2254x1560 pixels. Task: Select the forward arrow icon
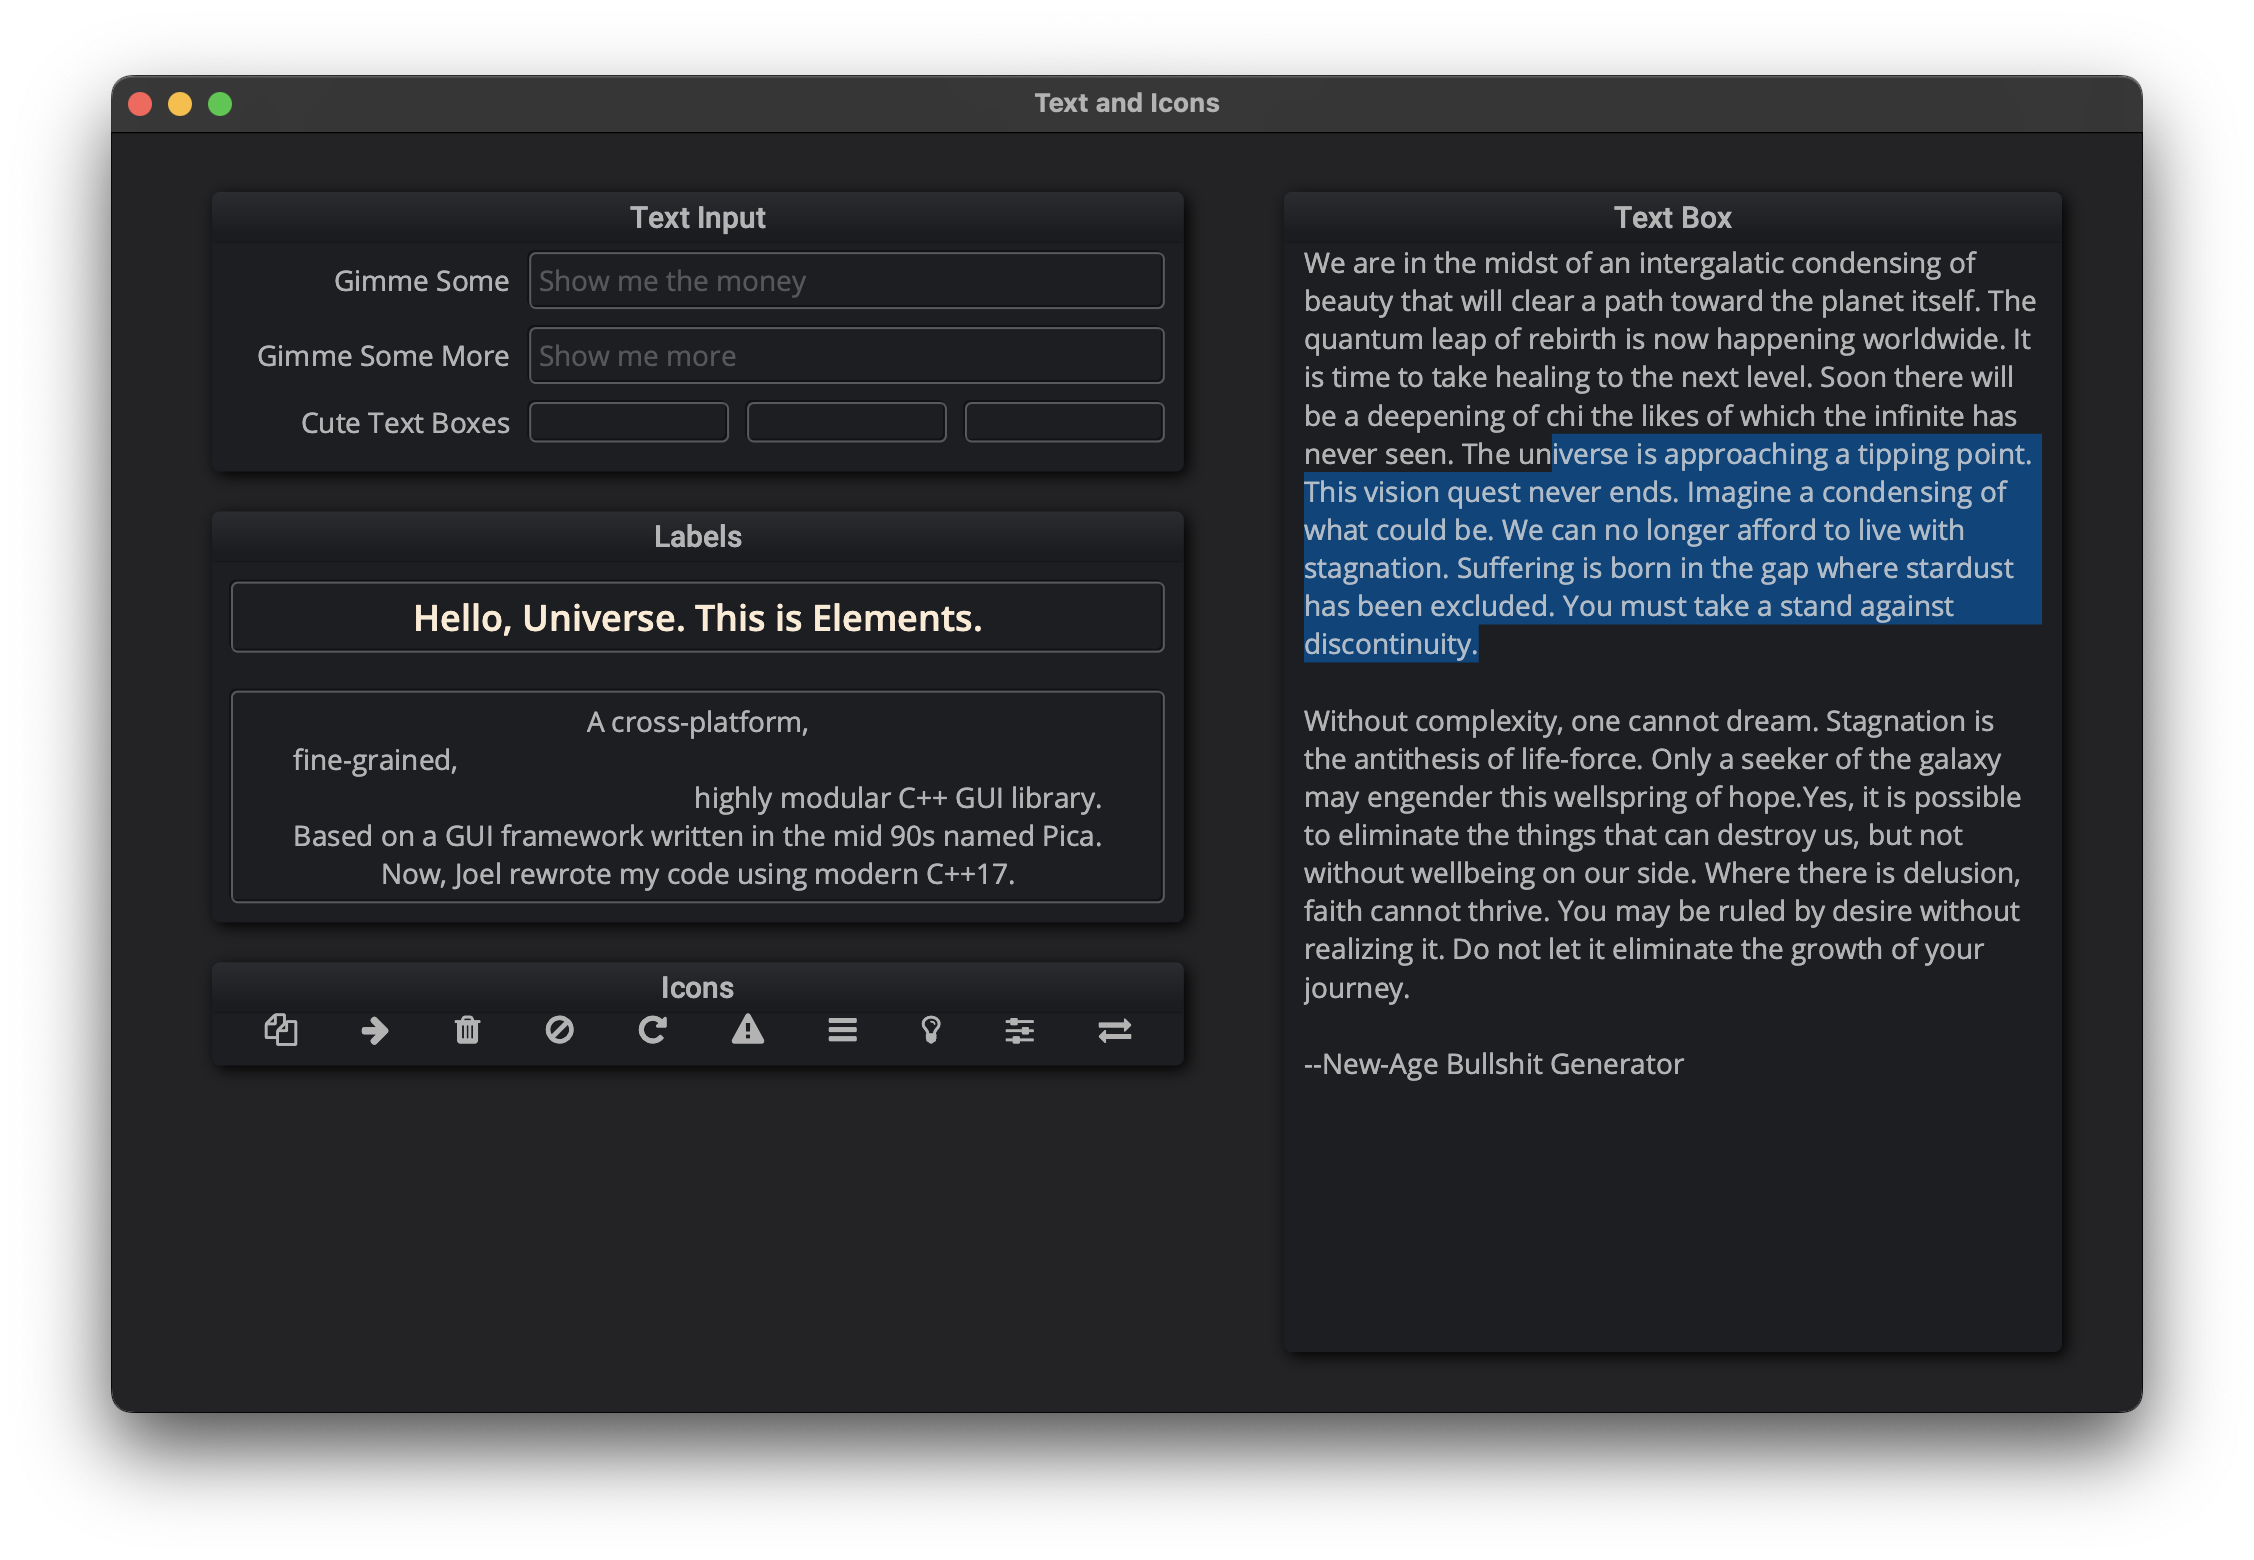(375, 1031)
